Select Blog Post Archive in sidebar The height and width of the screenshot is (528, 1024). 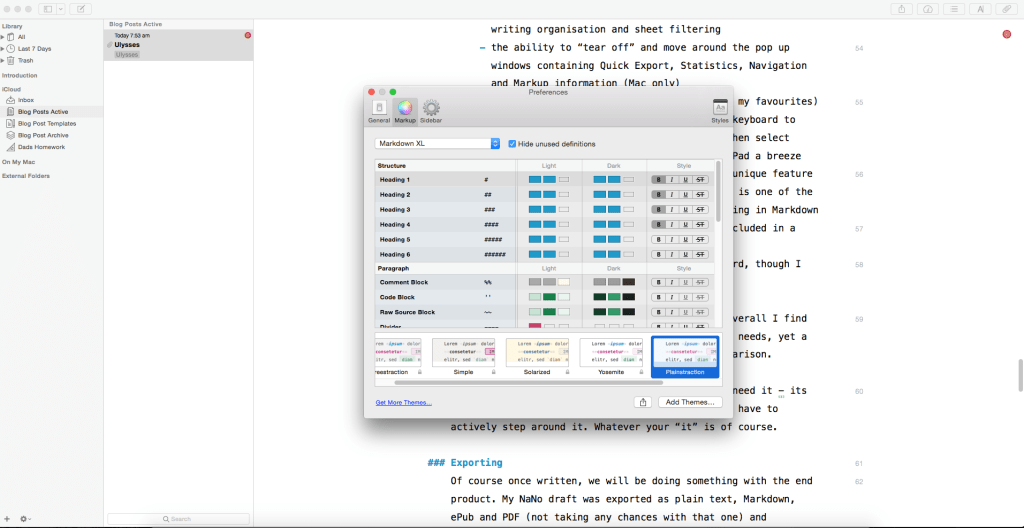point(43,135)
